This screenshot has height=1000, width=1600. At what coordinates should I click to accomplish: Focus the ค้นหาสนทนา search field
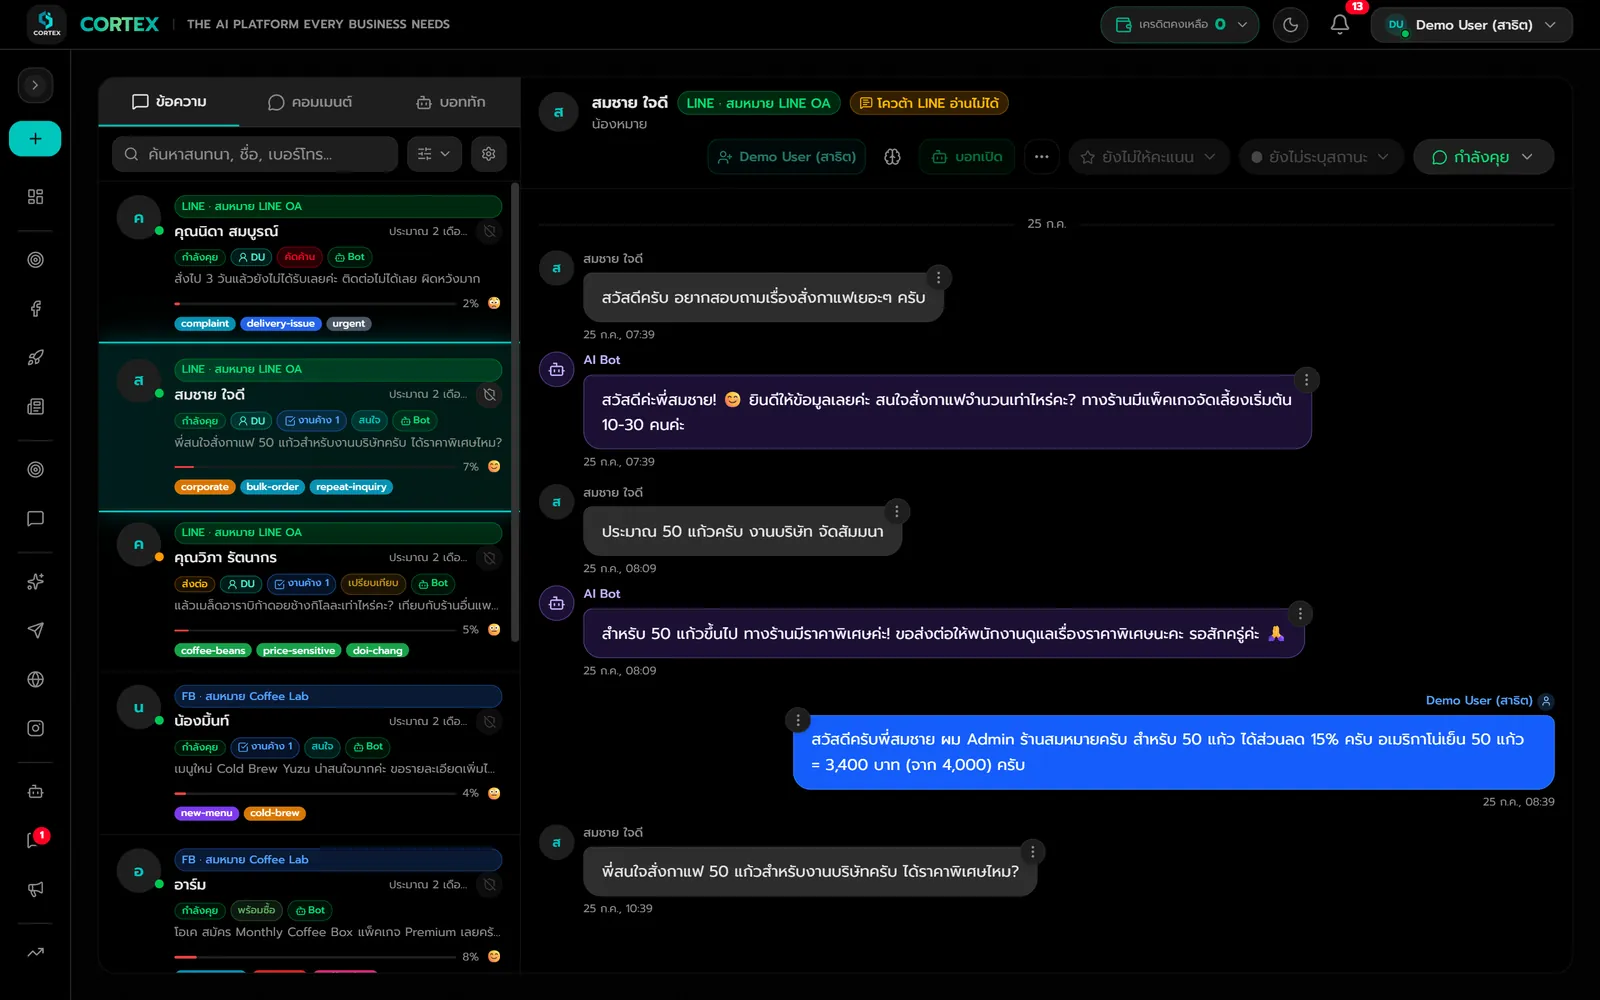[x=255, y=154]
